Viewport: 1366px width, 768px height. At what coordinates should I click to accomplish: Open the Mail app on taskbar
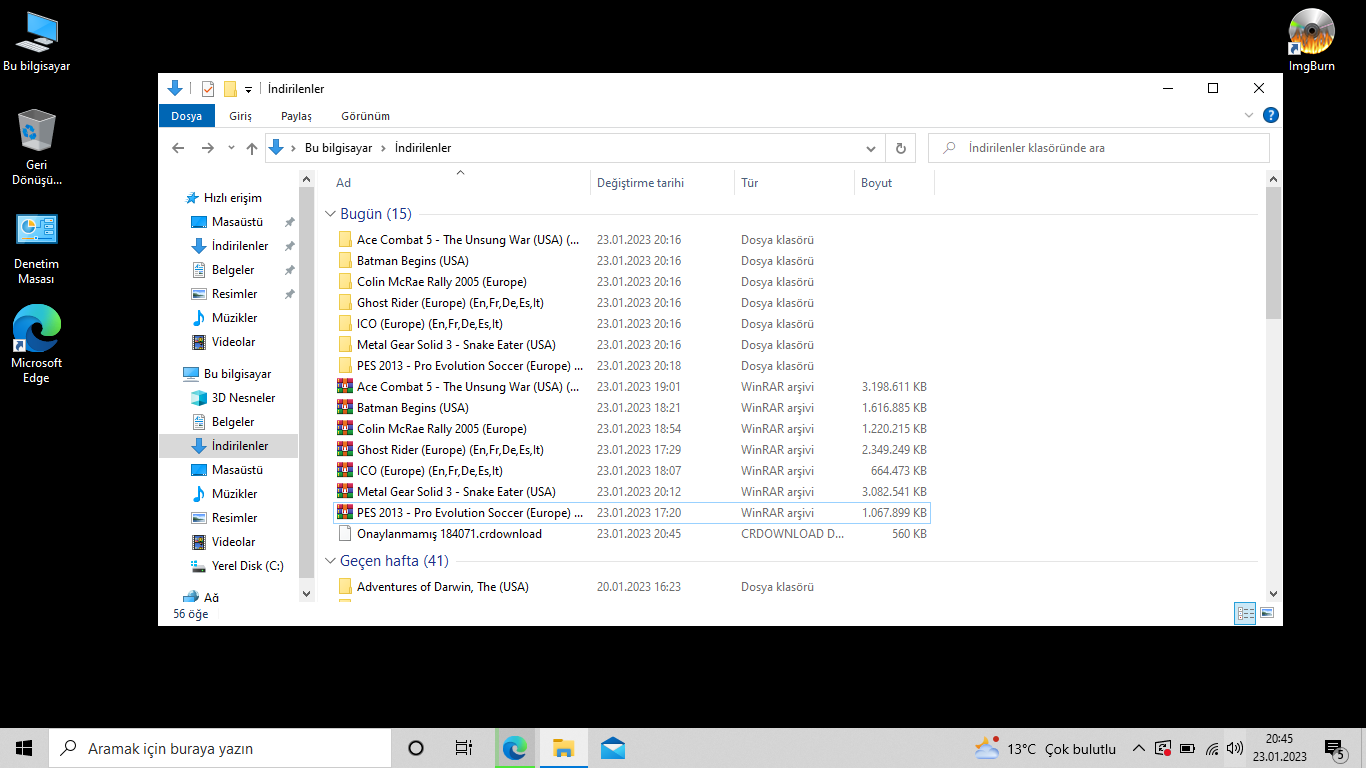coord(612,748)
